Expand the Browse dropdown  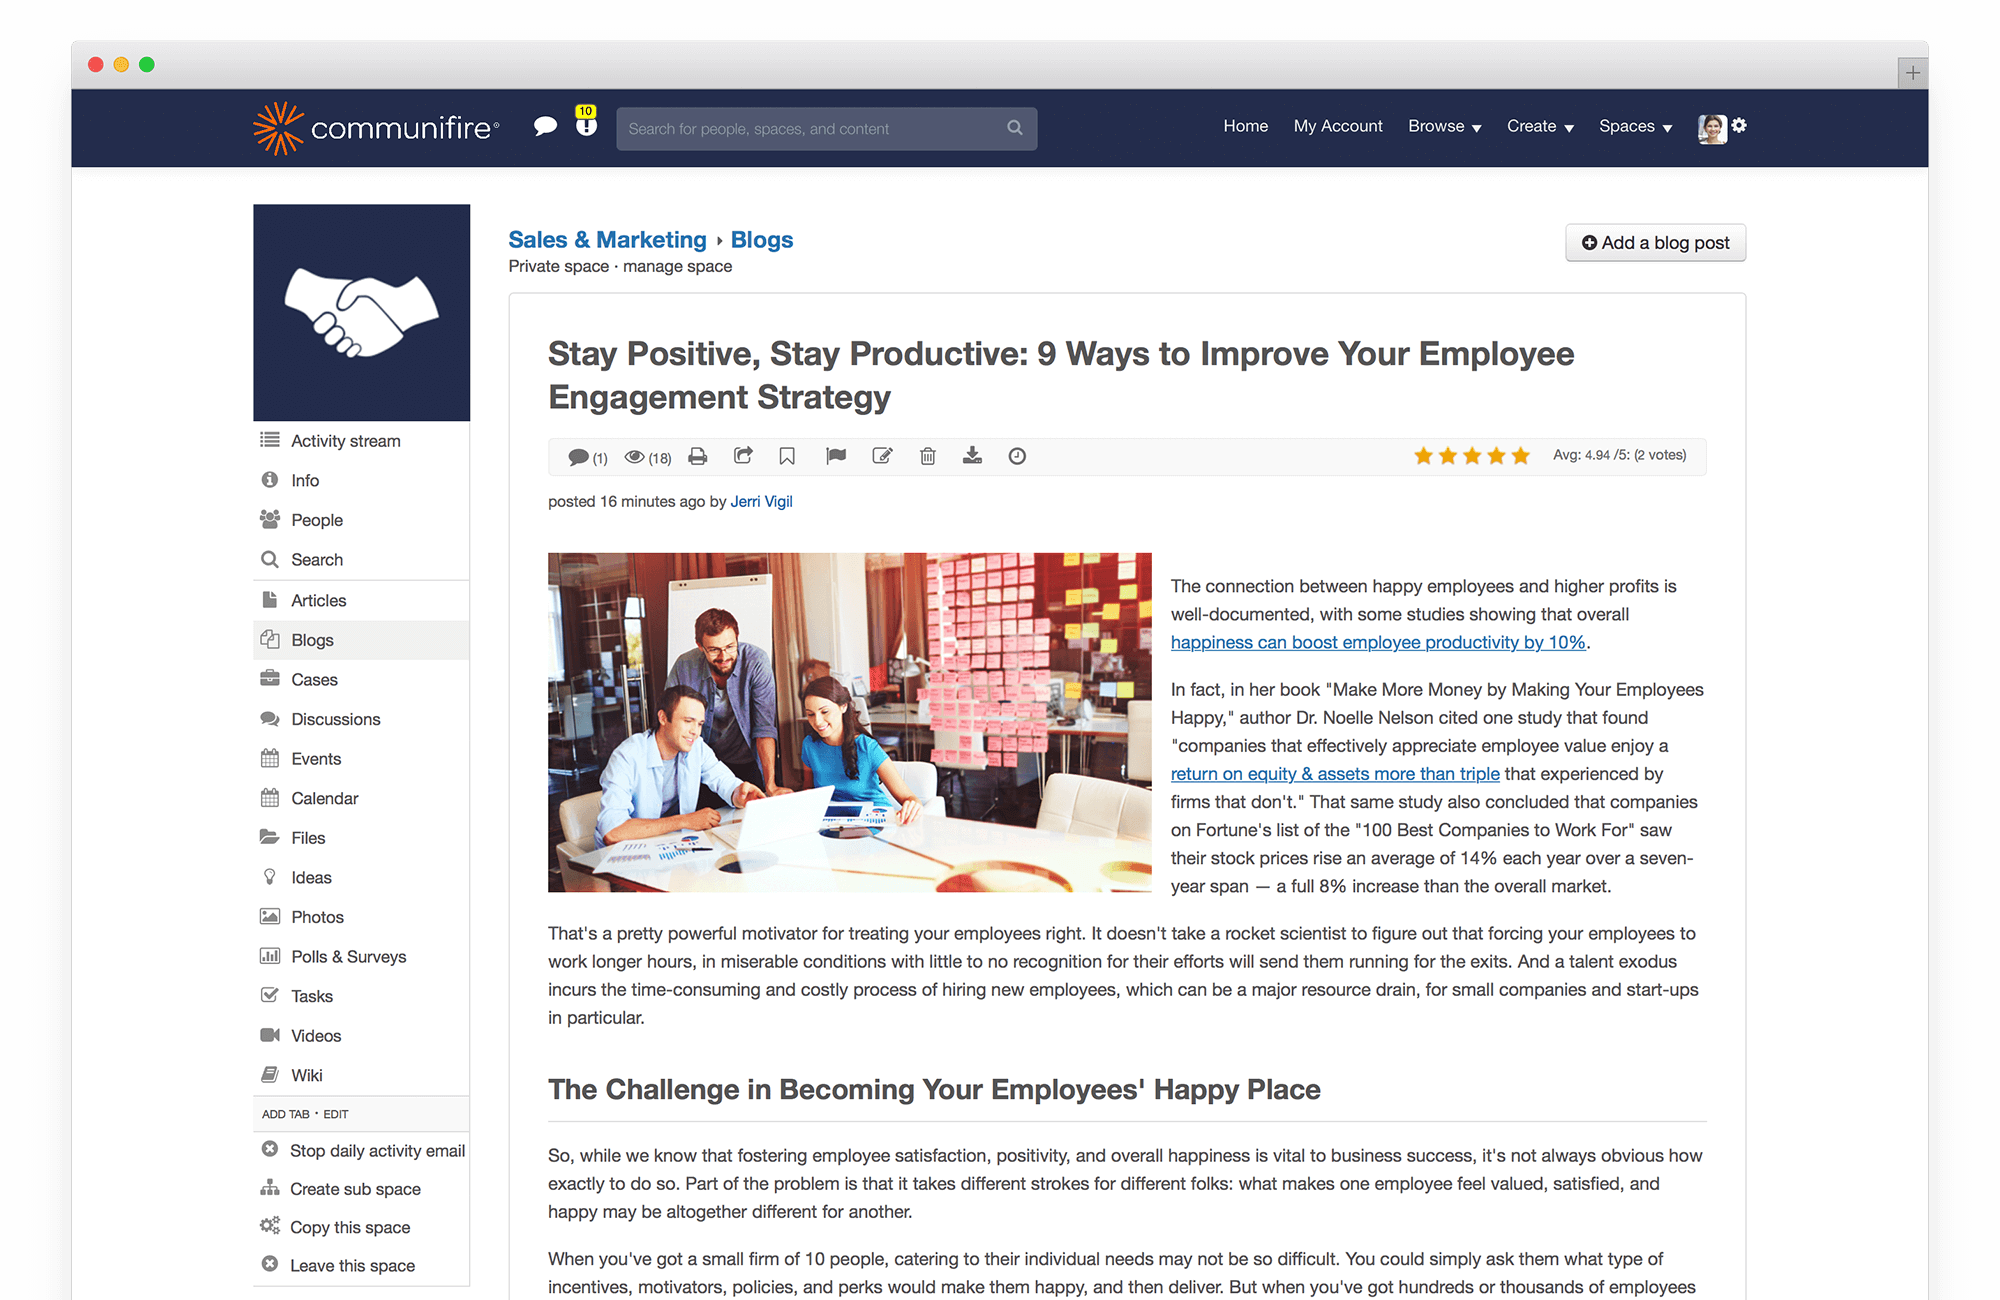(1443, 126)
